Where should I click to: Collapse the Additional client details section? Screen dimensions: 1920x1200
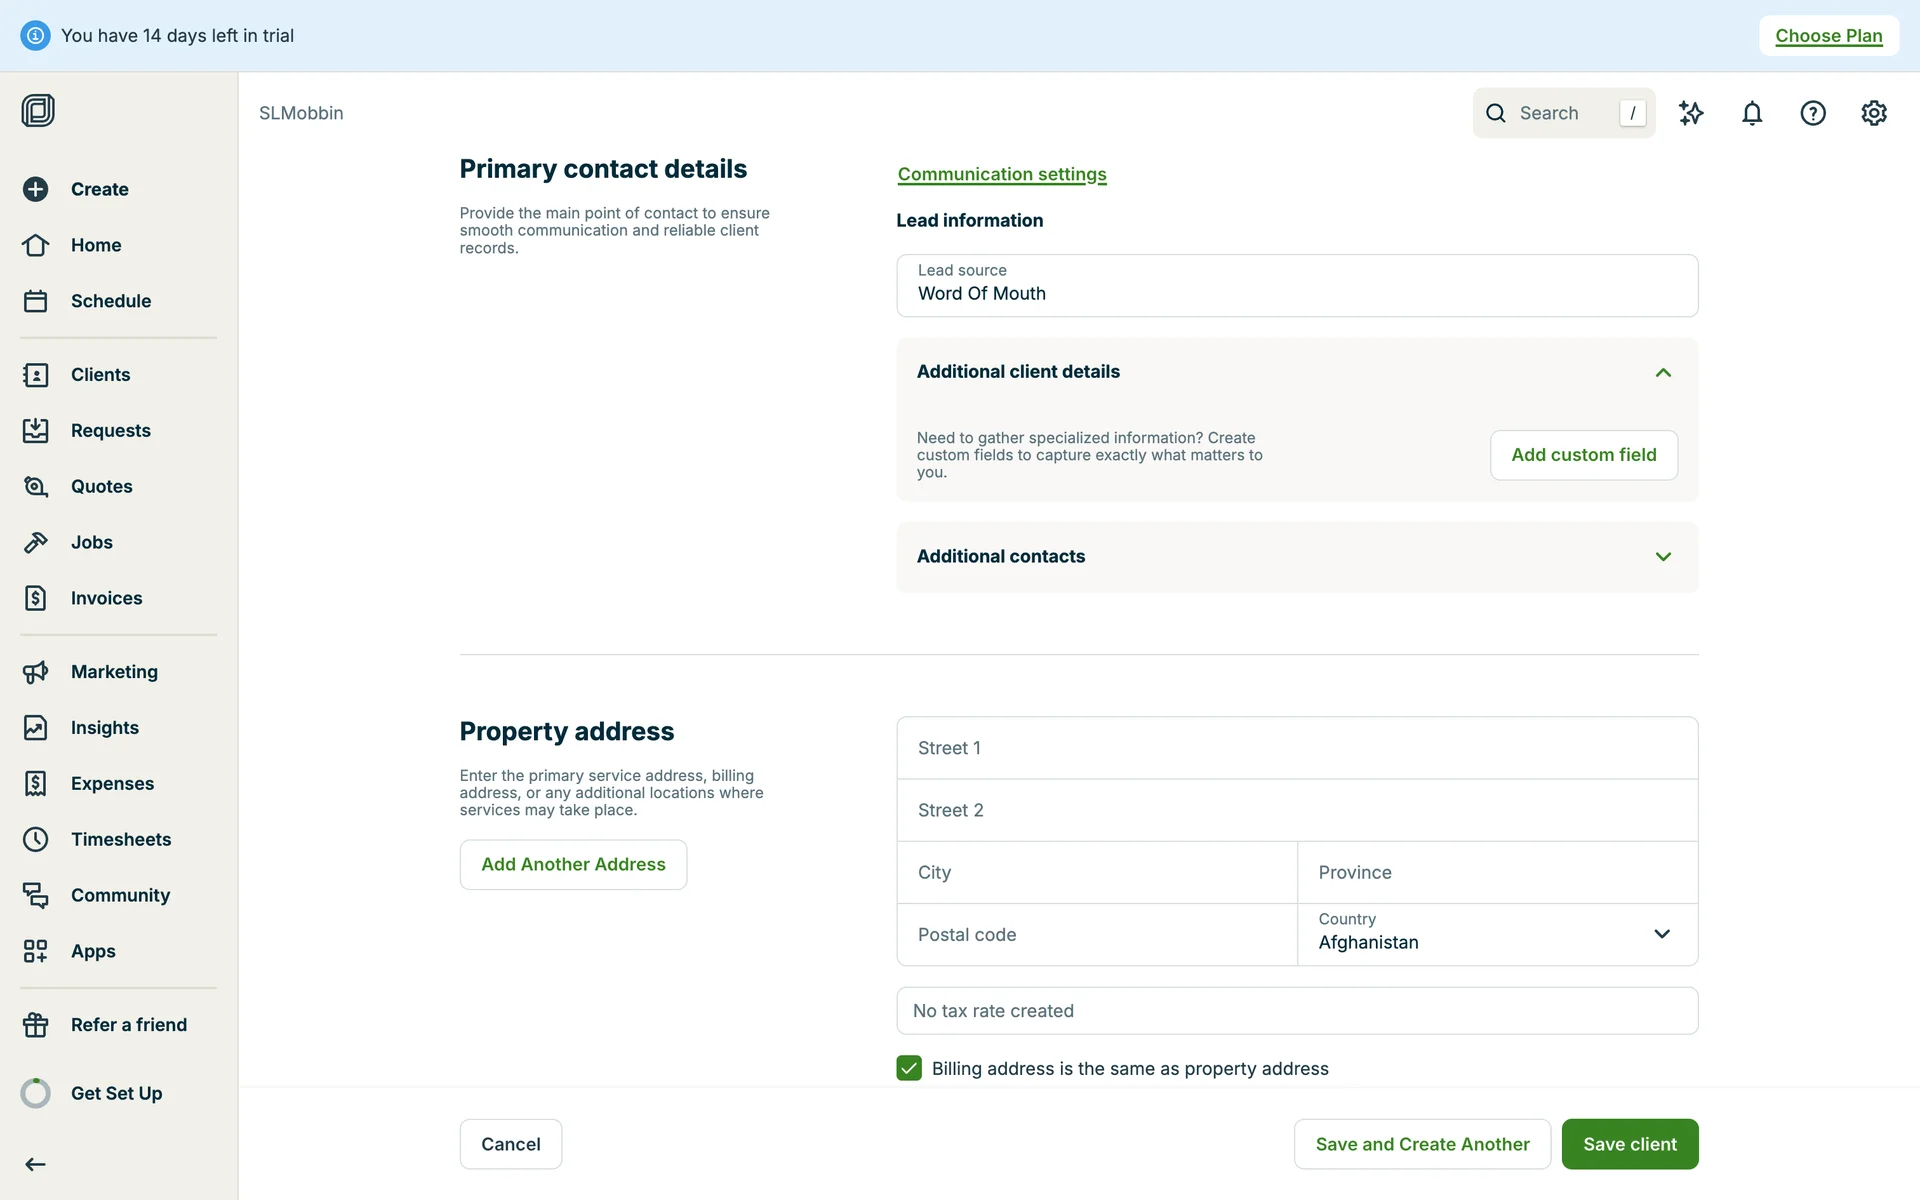click(x=1663, y=372)
